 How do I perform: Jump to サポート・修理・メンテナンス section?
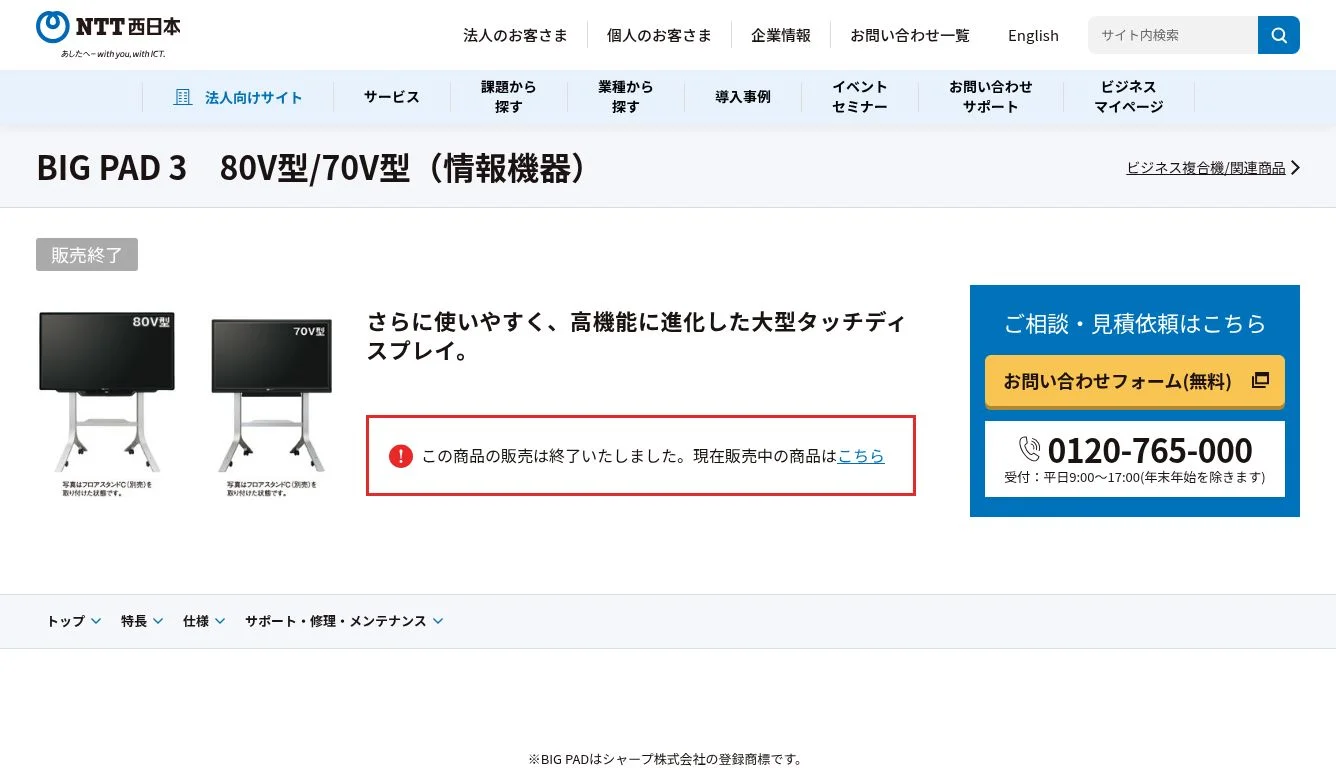point(344,621)
